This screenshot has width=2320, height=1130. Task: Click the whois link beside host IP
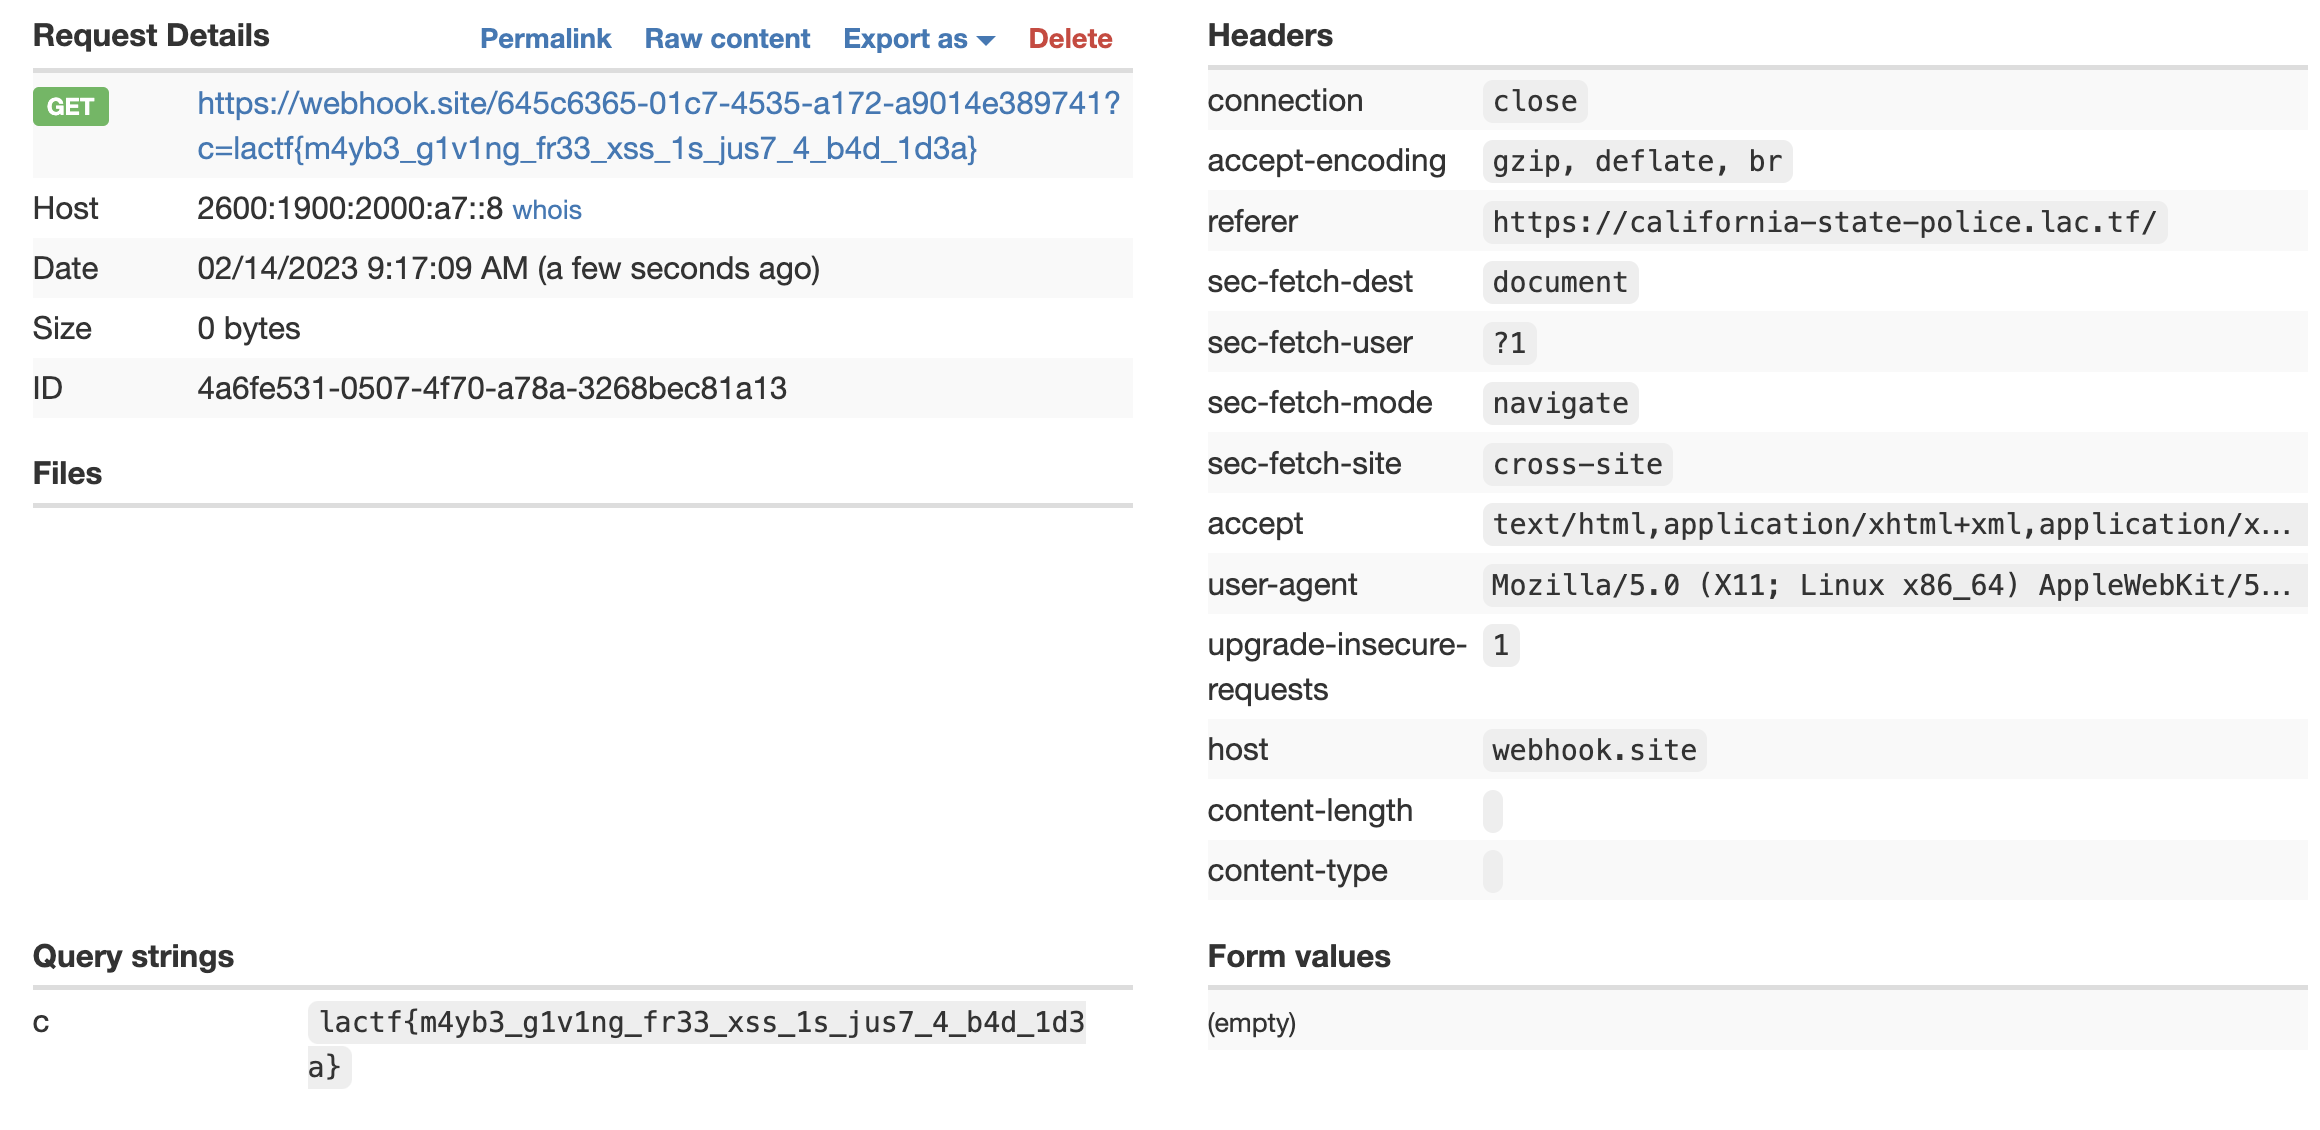547,210
